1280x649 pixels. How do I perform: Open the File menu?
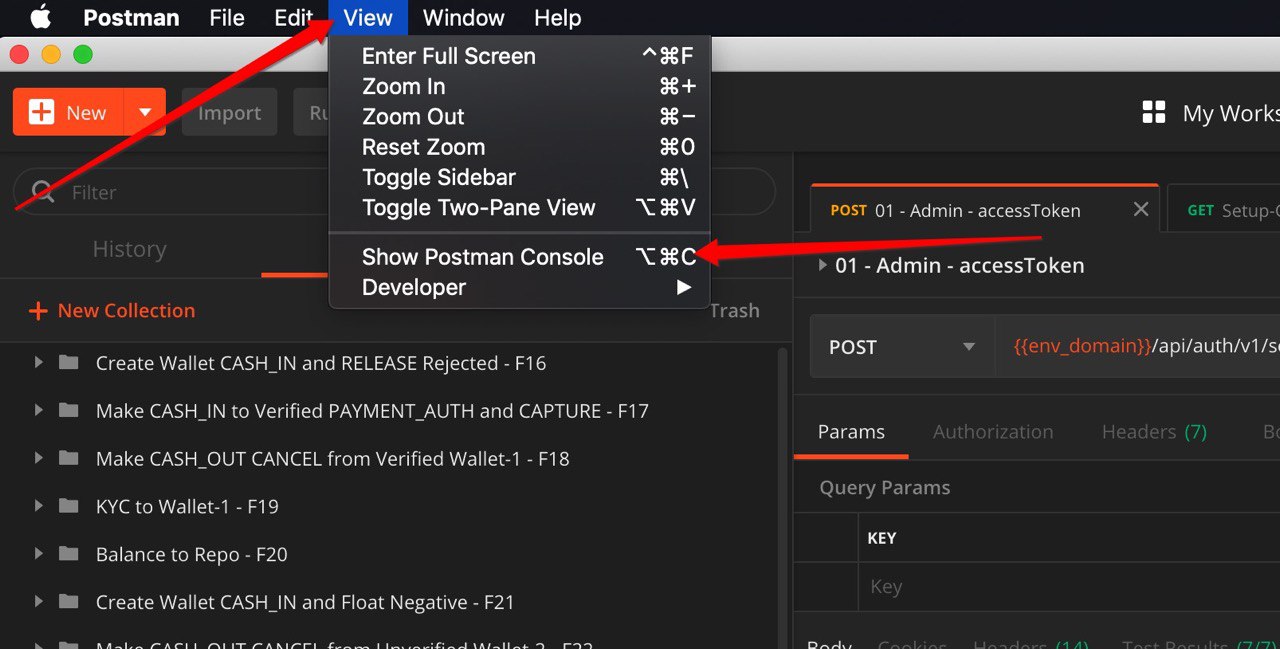click(227, 18)
